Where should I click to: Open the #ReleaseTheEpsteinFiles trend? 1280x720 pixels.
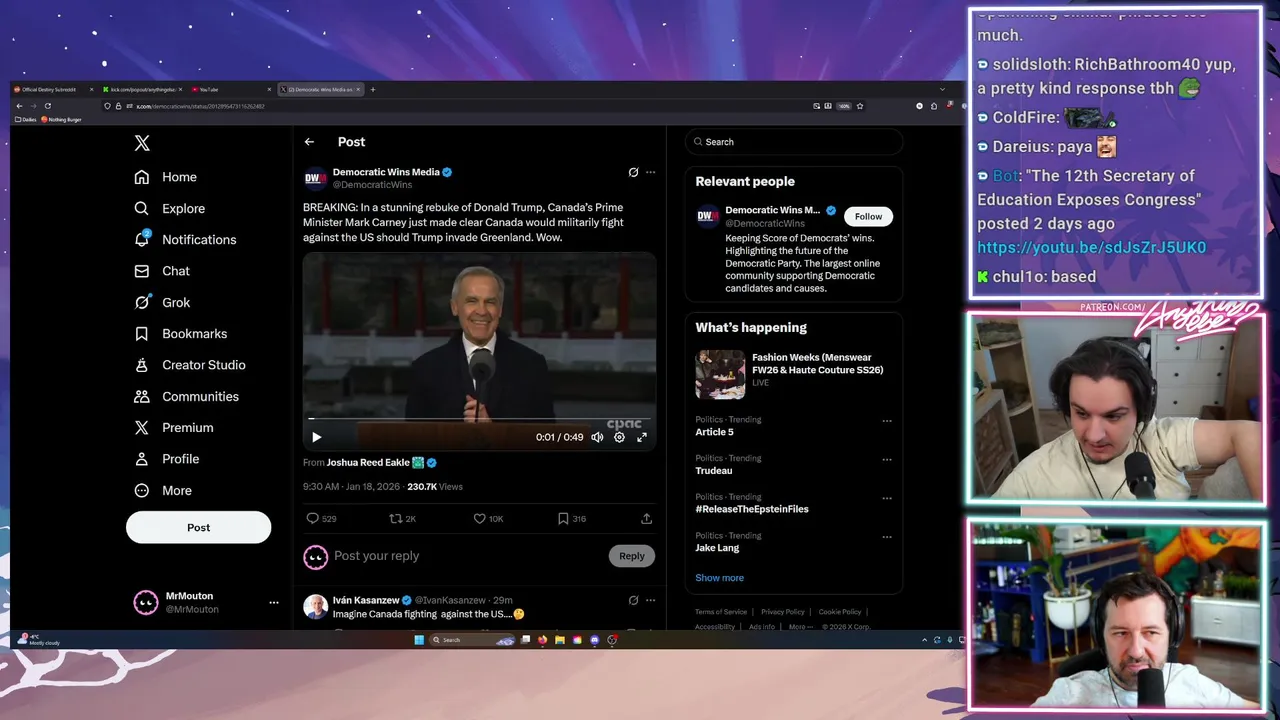click(x=752, y=509)
